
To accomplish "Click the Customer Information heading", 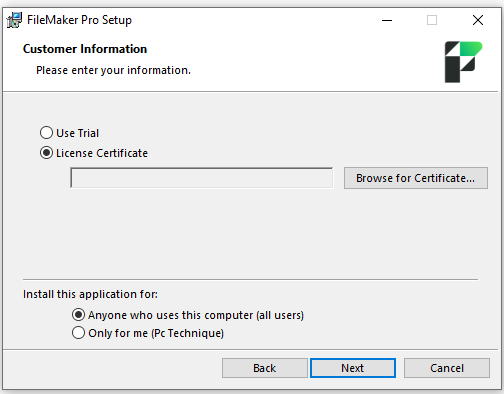I will click(85, 49).
